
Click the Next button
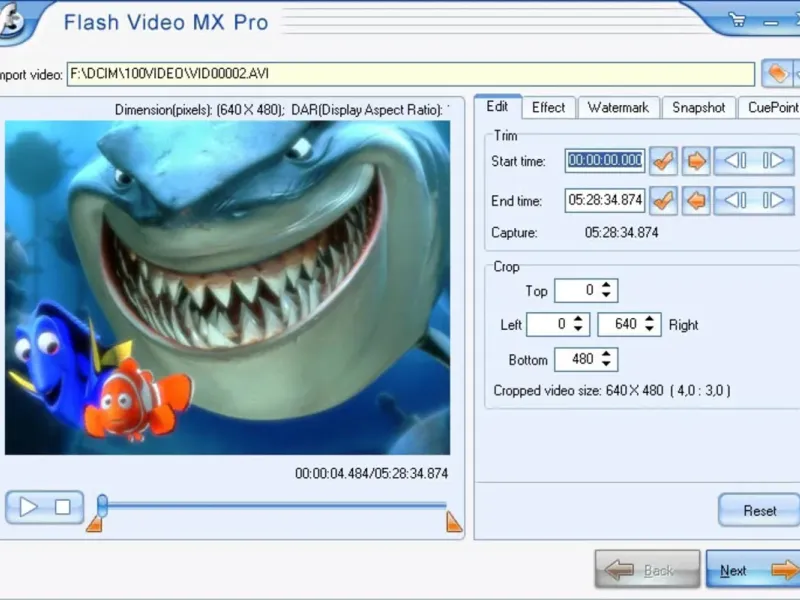pyautogui.click(x=753, y=569)
